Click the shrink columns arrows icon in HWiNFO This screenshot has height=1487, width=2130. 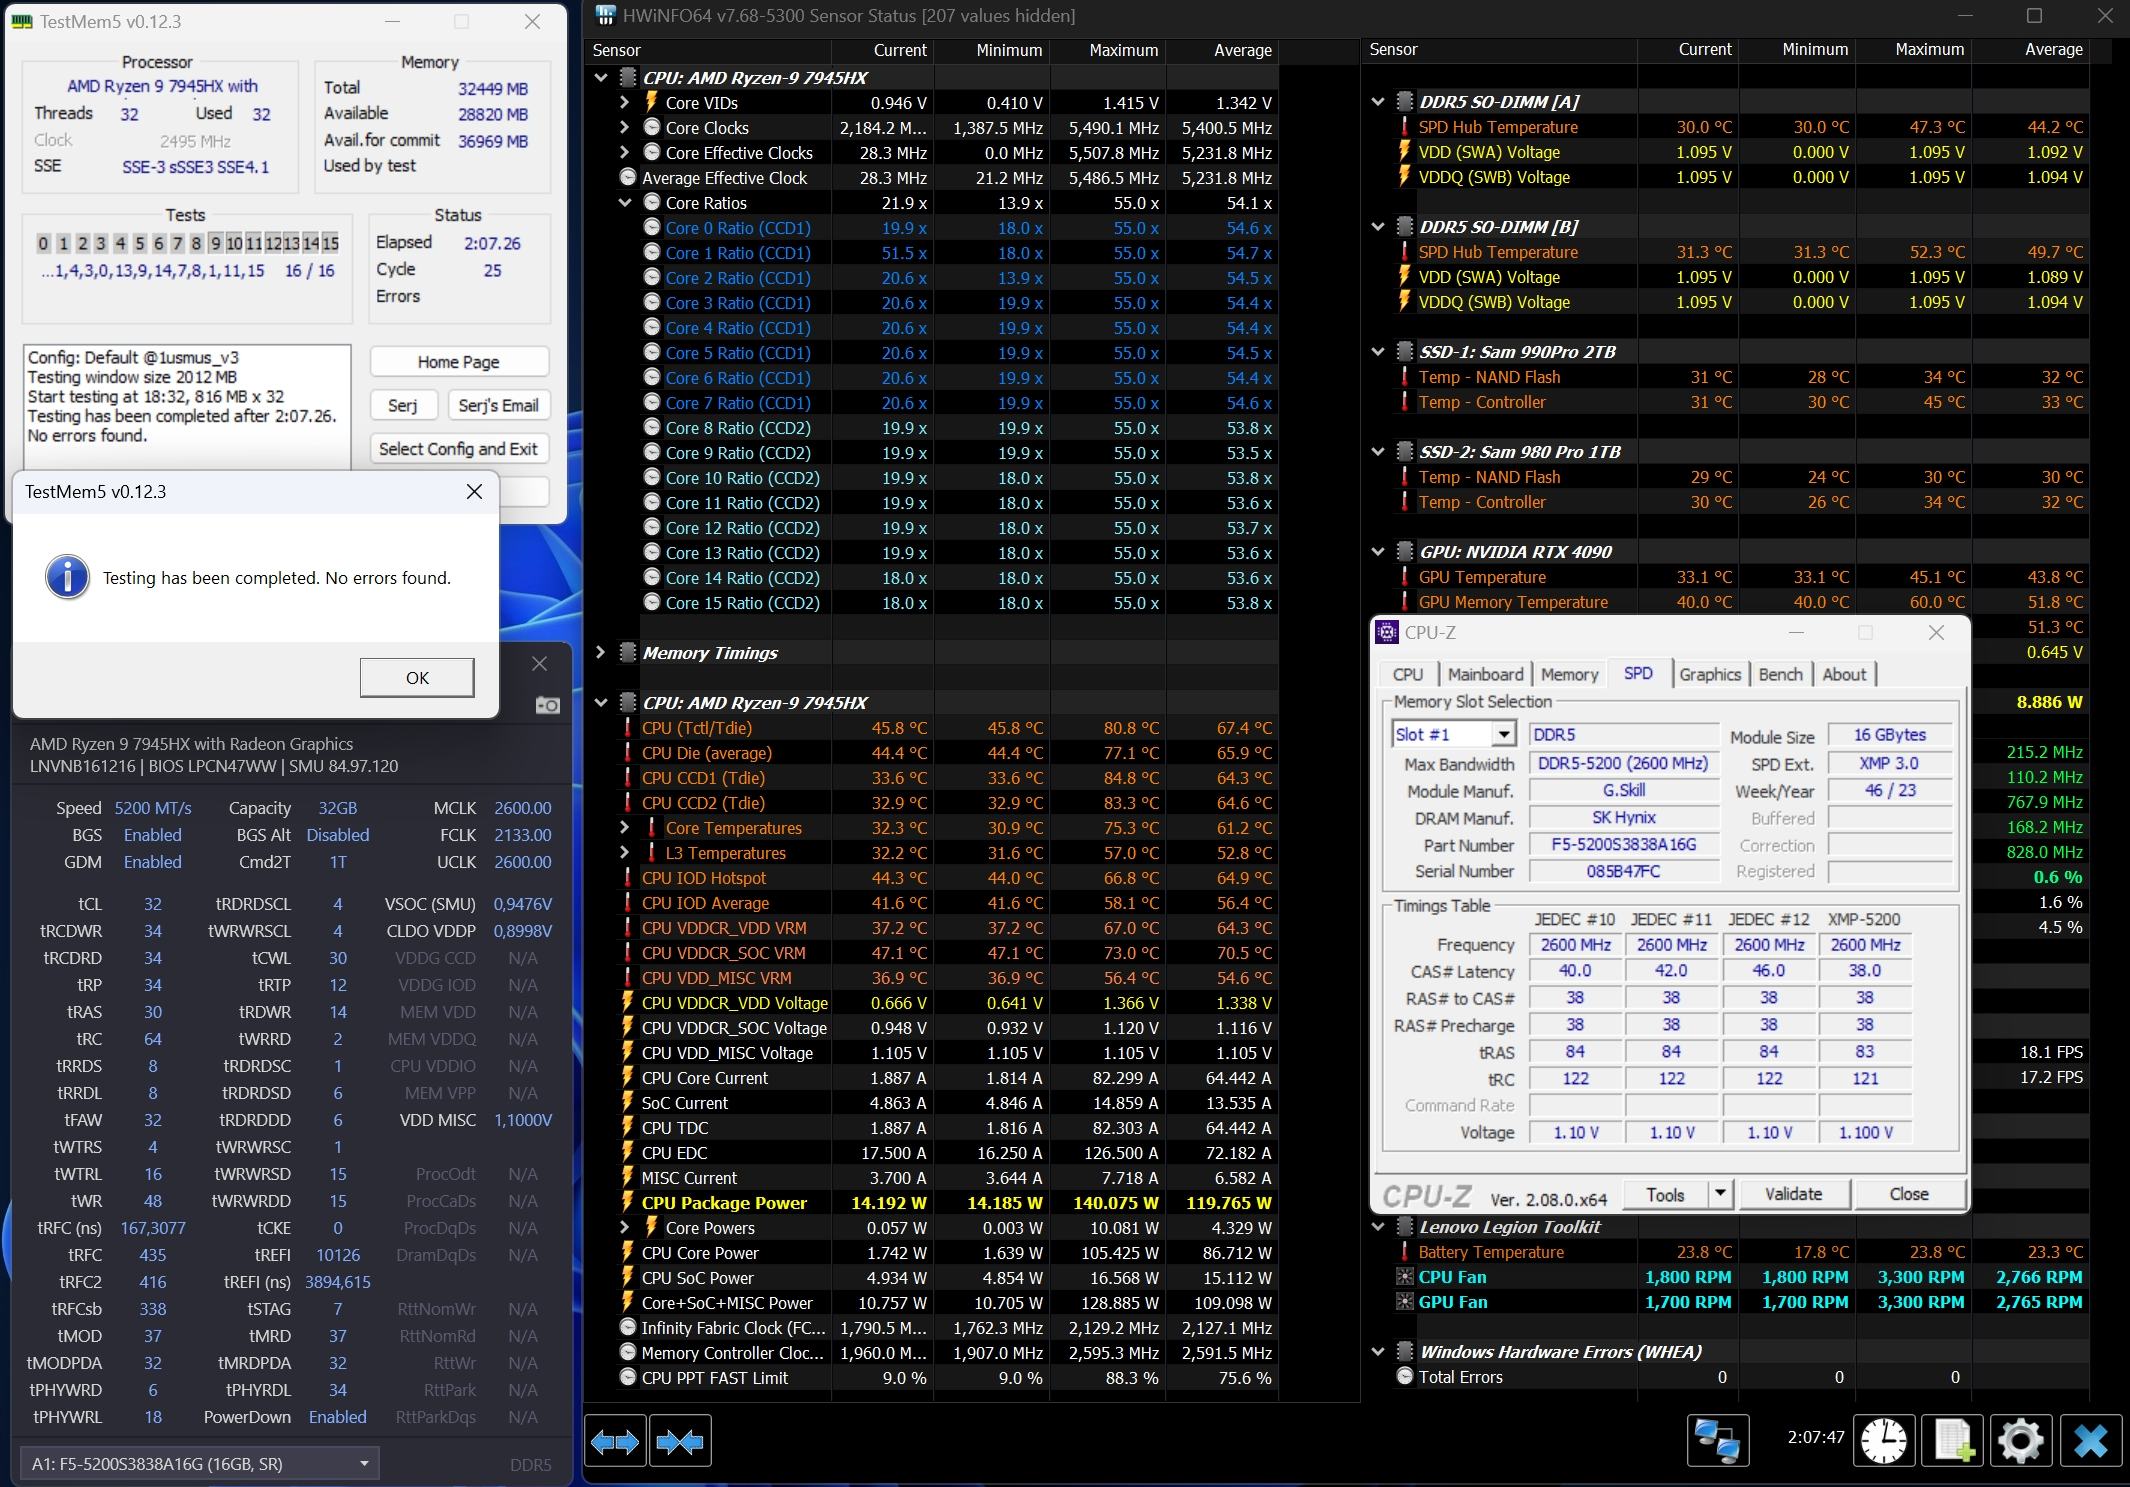point(680,1442)
